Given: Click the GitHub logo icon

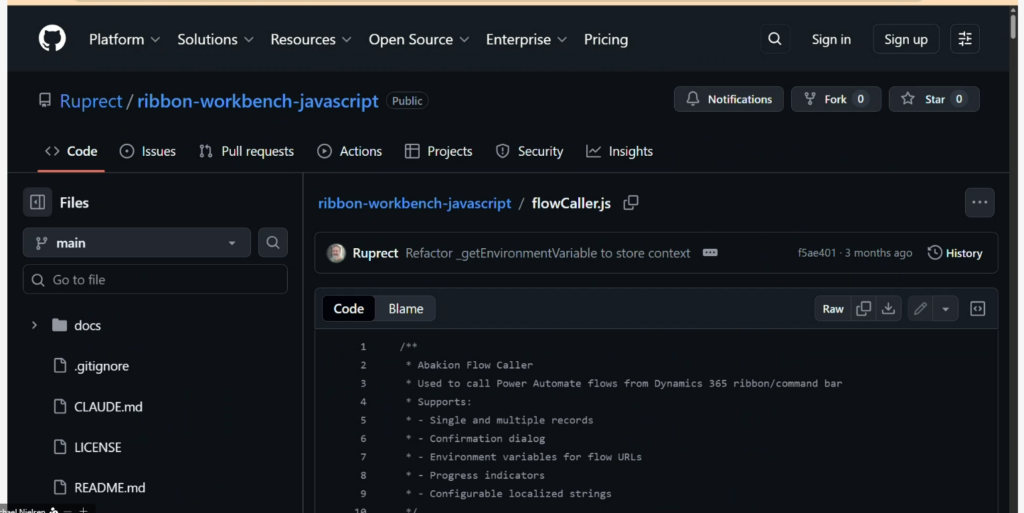Looking at the screenshot, I should pyautogui.click(x=52, y=39).
